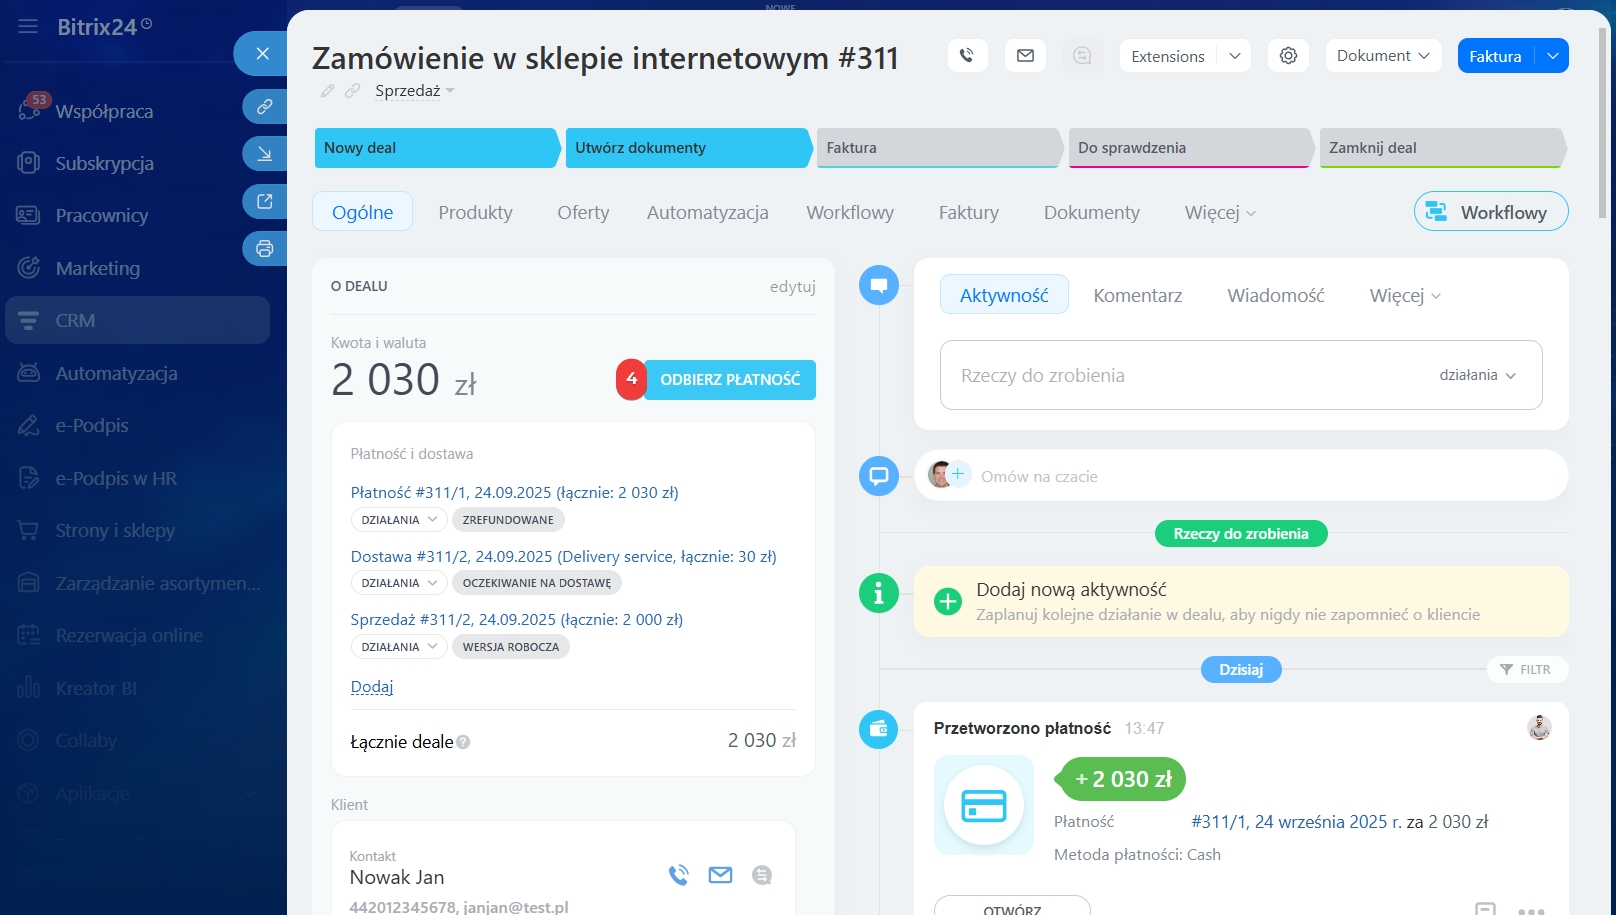Open the działania dropdown in activity box
This screenshot has height=915, width=1616.
[1477, 375]
